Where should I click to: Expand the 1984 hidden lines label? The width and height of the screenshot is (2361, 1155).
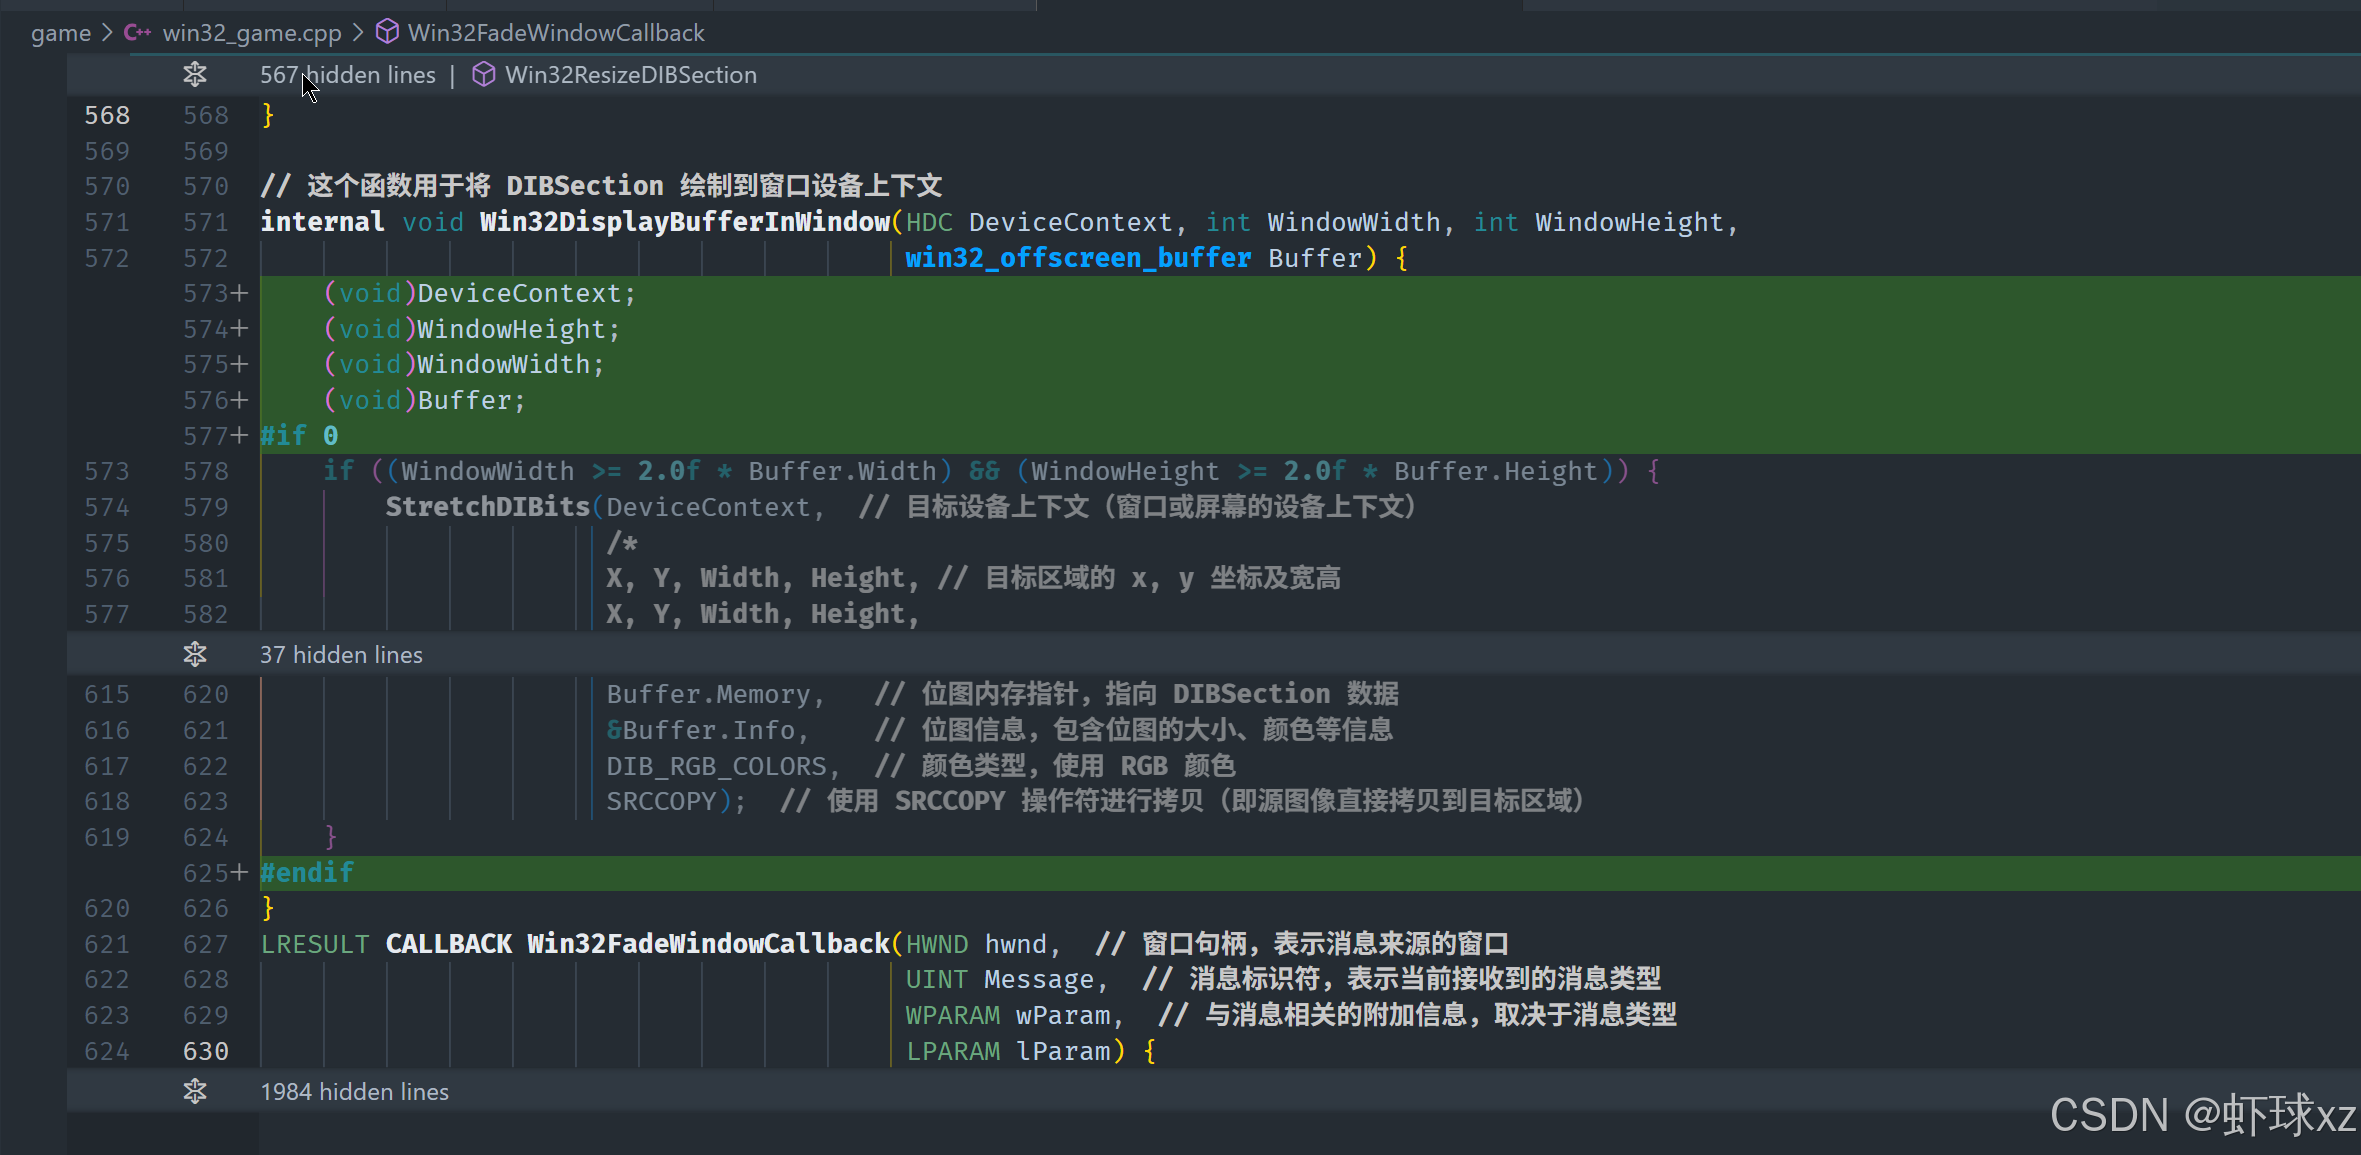pos(354,1092)
